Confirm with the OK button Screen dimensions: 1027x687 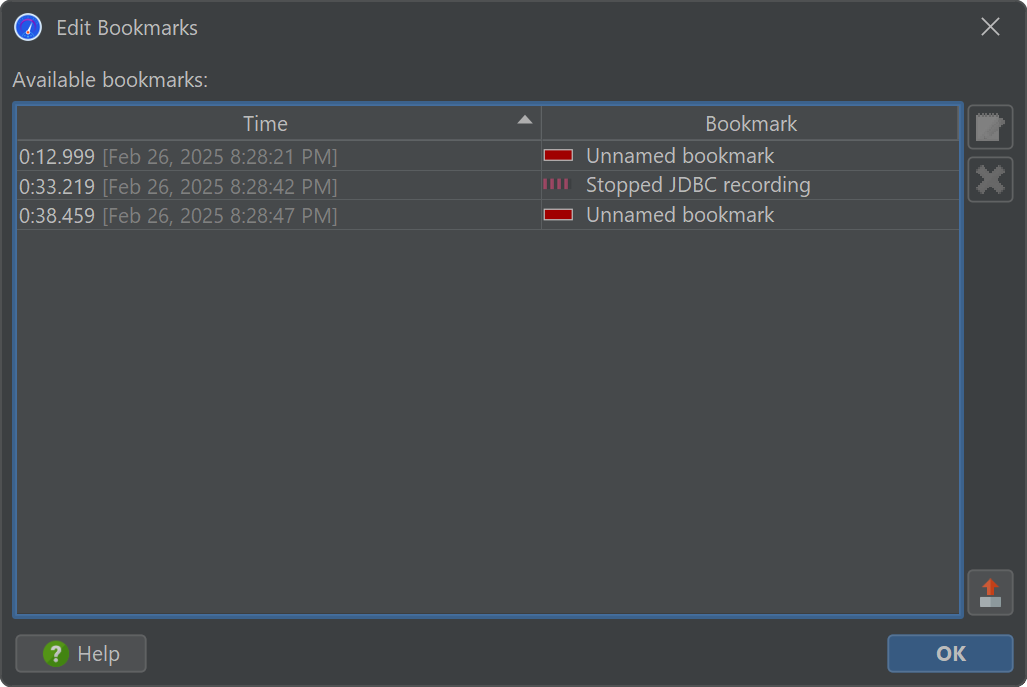point(950,654)
